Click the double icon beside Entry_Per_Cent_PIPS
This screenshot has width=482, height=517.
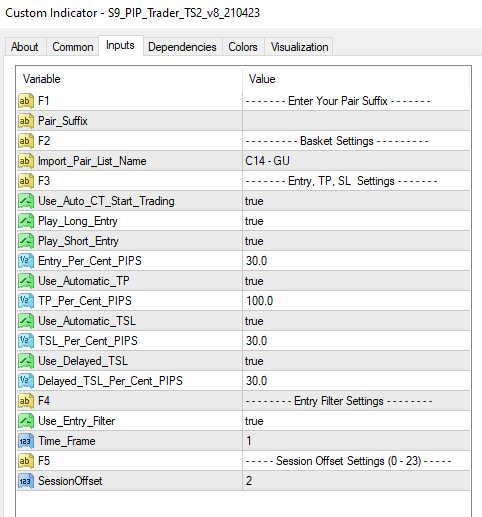26,261
